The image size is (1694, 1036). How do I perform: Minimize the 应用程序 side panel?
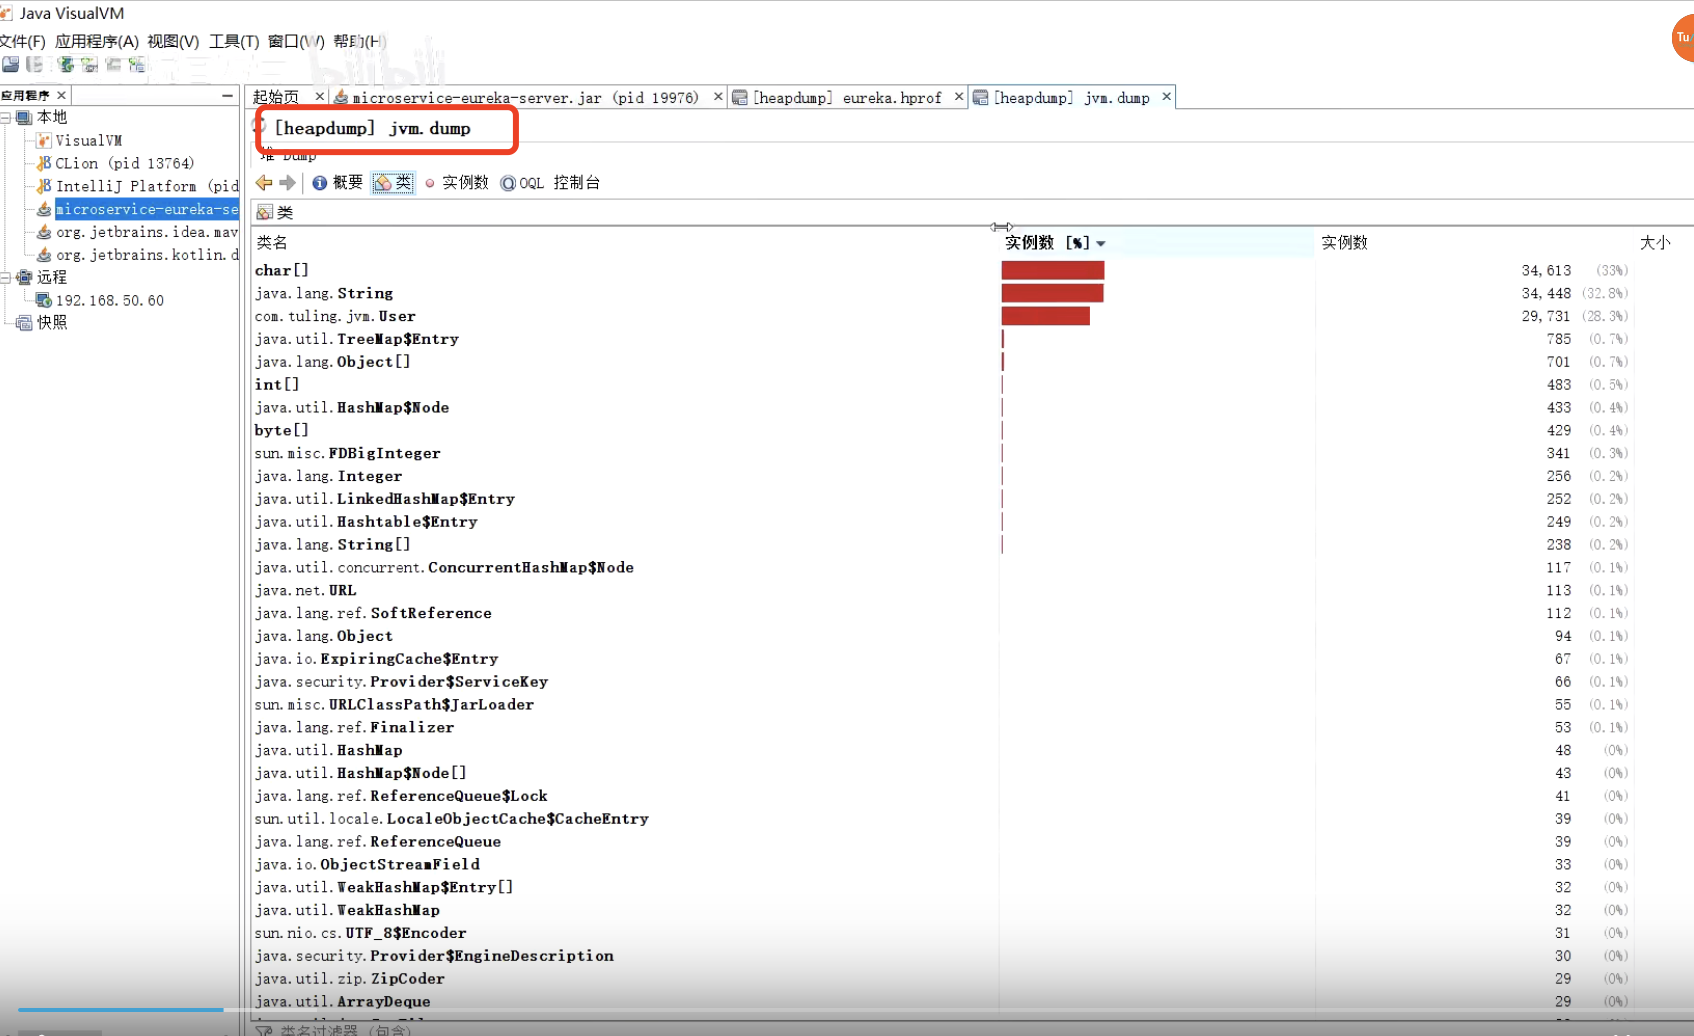coord(227,95)
